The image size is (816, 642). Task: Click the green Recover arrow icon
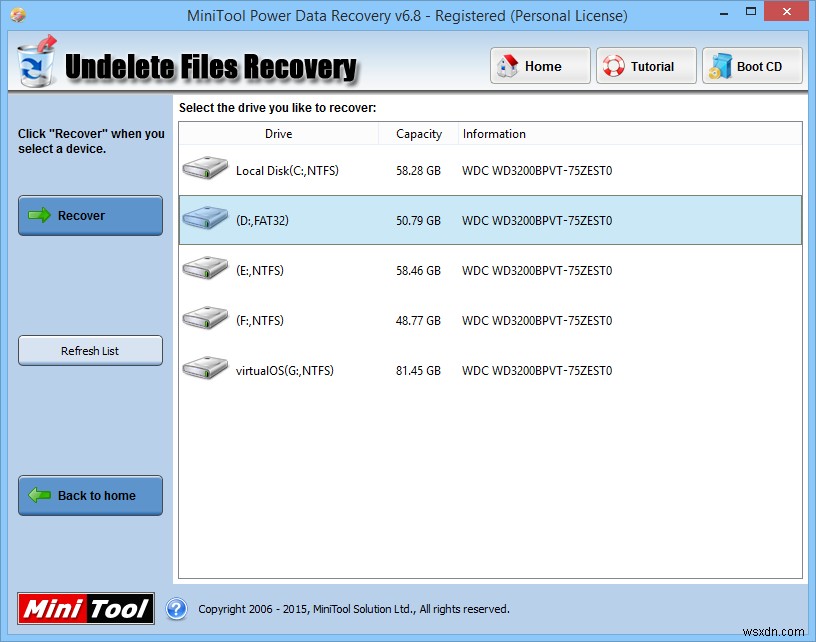[x=39, y=216]
